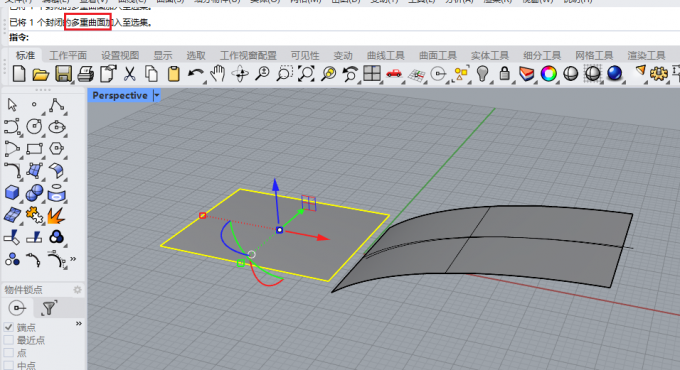Switch to the 工作平面 tab
Screen dimensions: 680x370
pyautogui.click(x=68, y=56)
